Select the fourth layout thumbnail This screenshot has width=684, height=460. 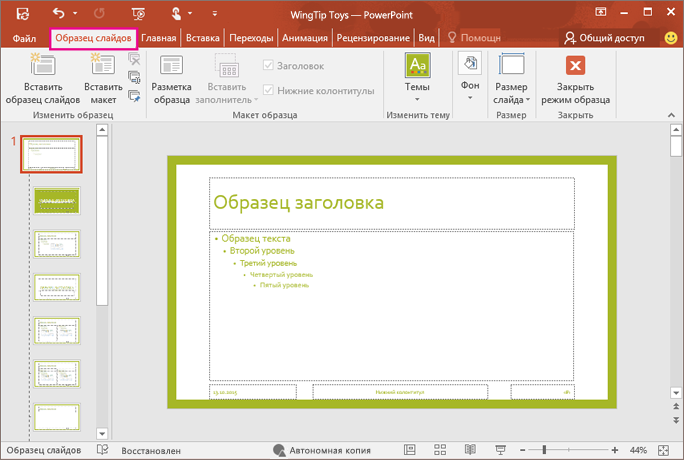[x=57, y=287]
